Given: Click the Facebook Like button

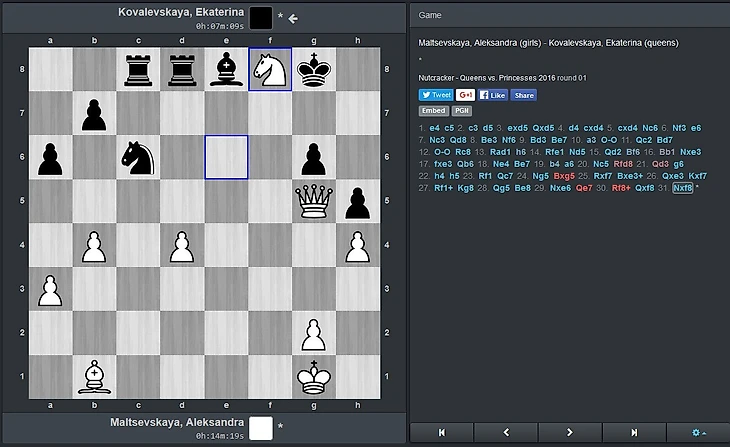Looking at the screenshot, I should coord(493,95).
